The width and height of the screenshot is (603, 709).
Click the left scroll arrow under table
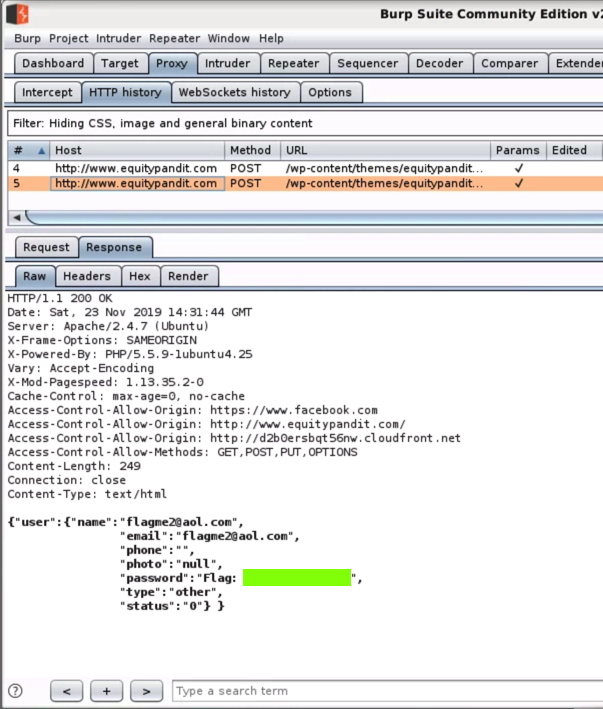point(17,217)
